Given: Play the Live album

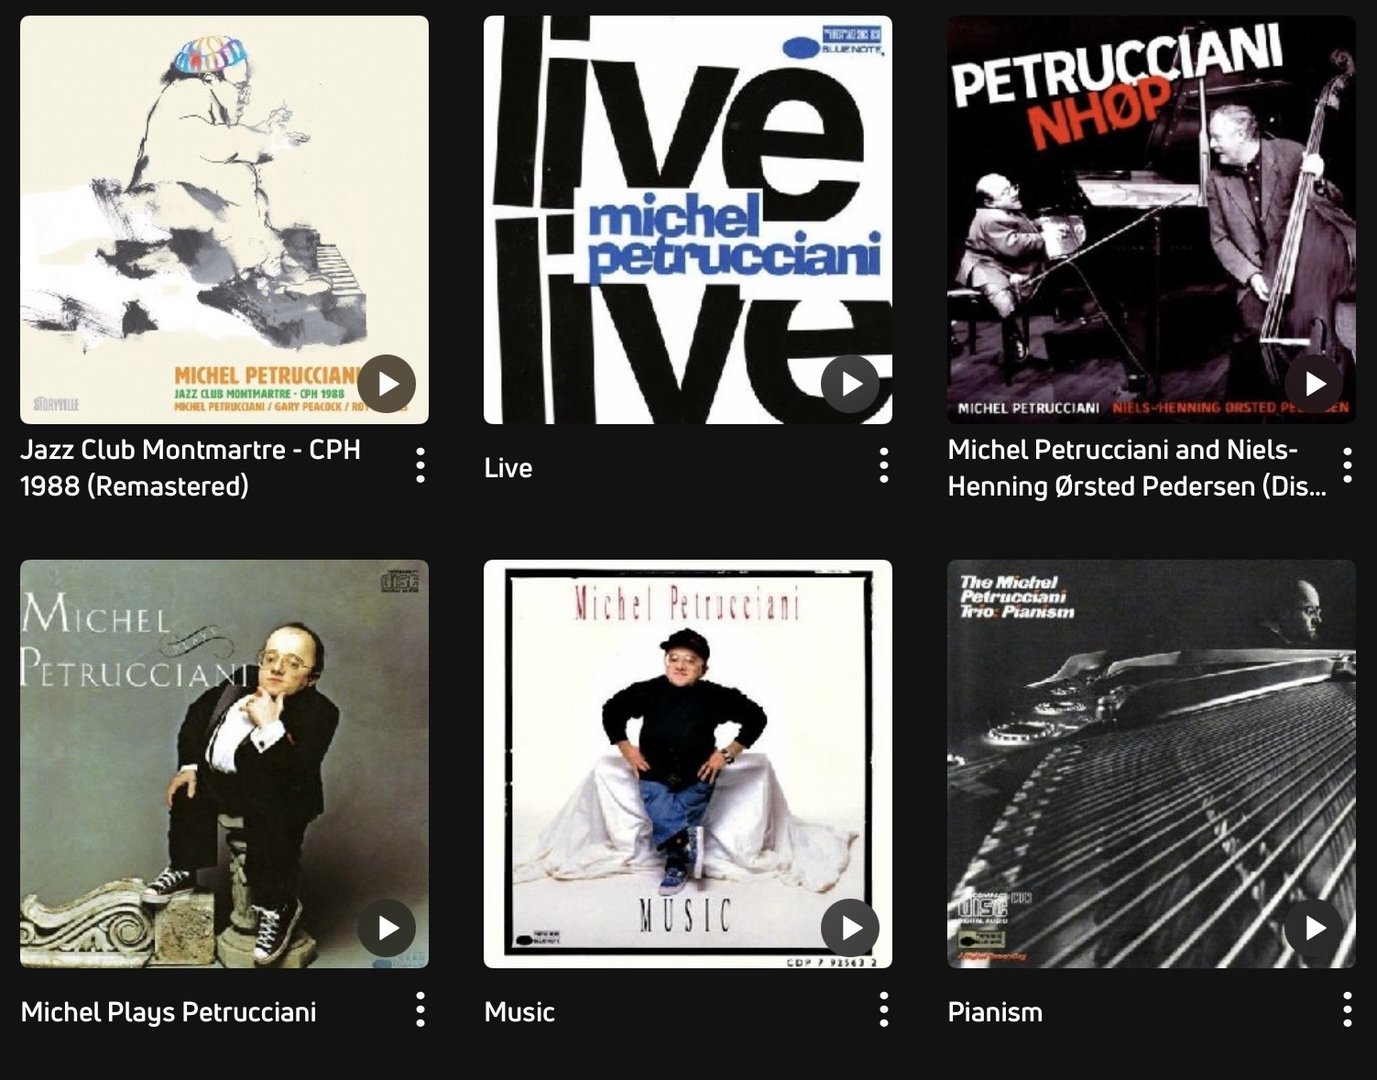Looking at the screenshot, I should 850,384.
